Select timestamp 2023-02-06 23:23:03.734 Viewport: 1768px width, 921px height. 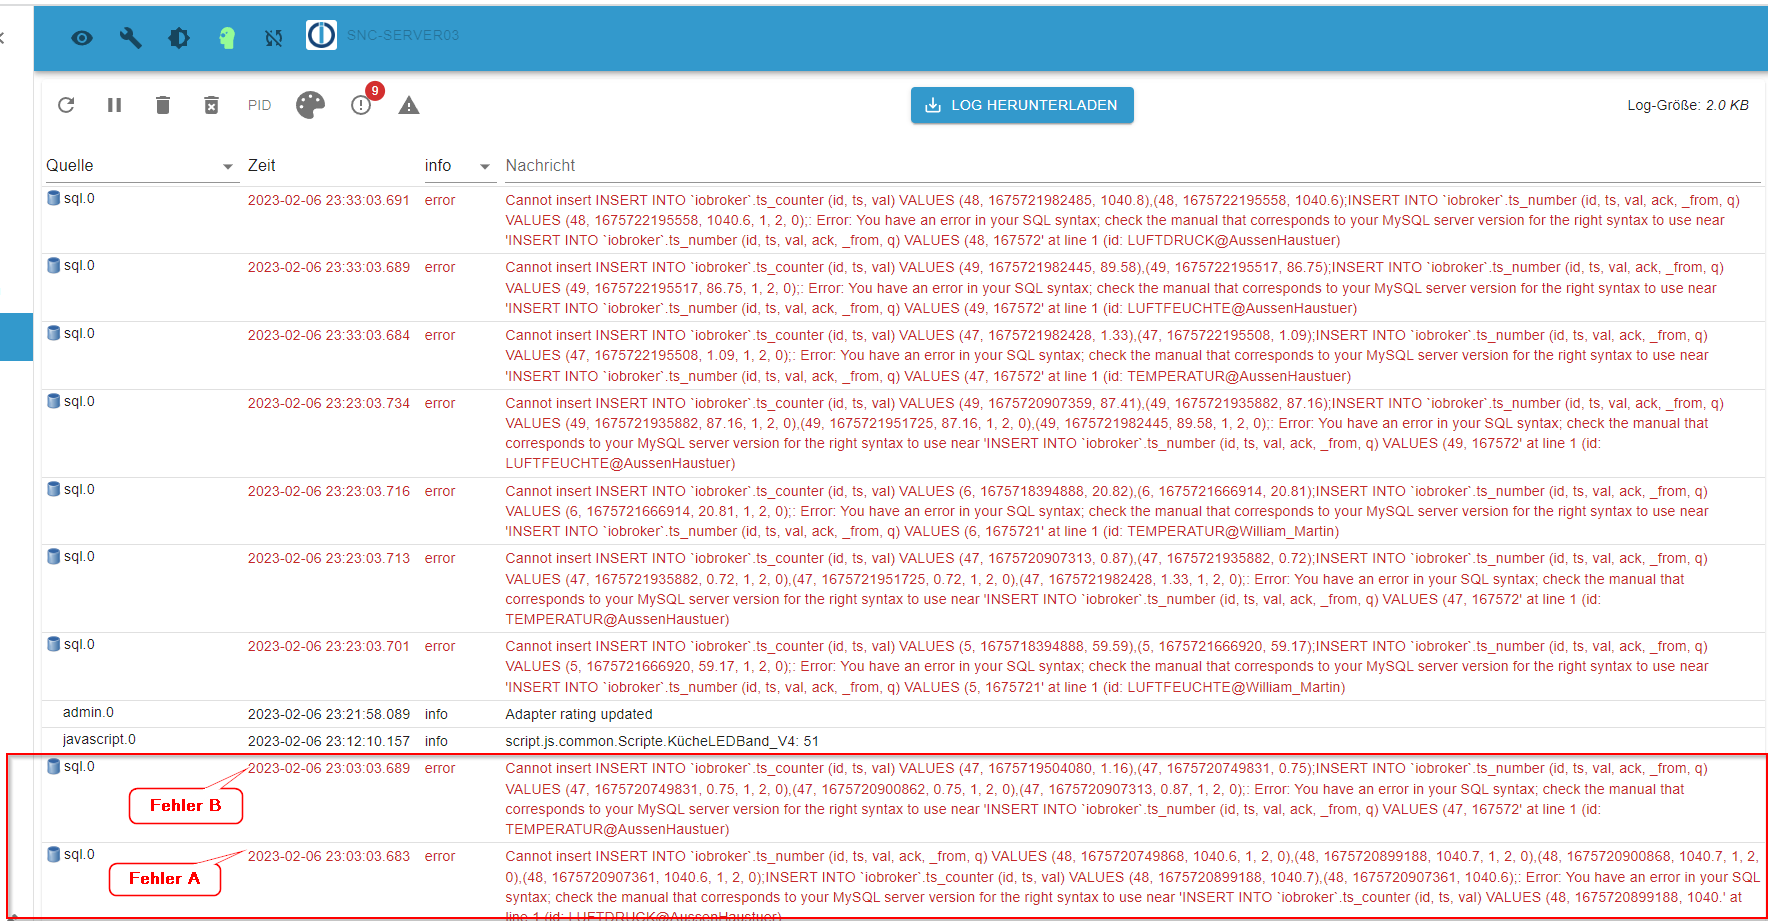pyautogui.click(x=329, y=403)
